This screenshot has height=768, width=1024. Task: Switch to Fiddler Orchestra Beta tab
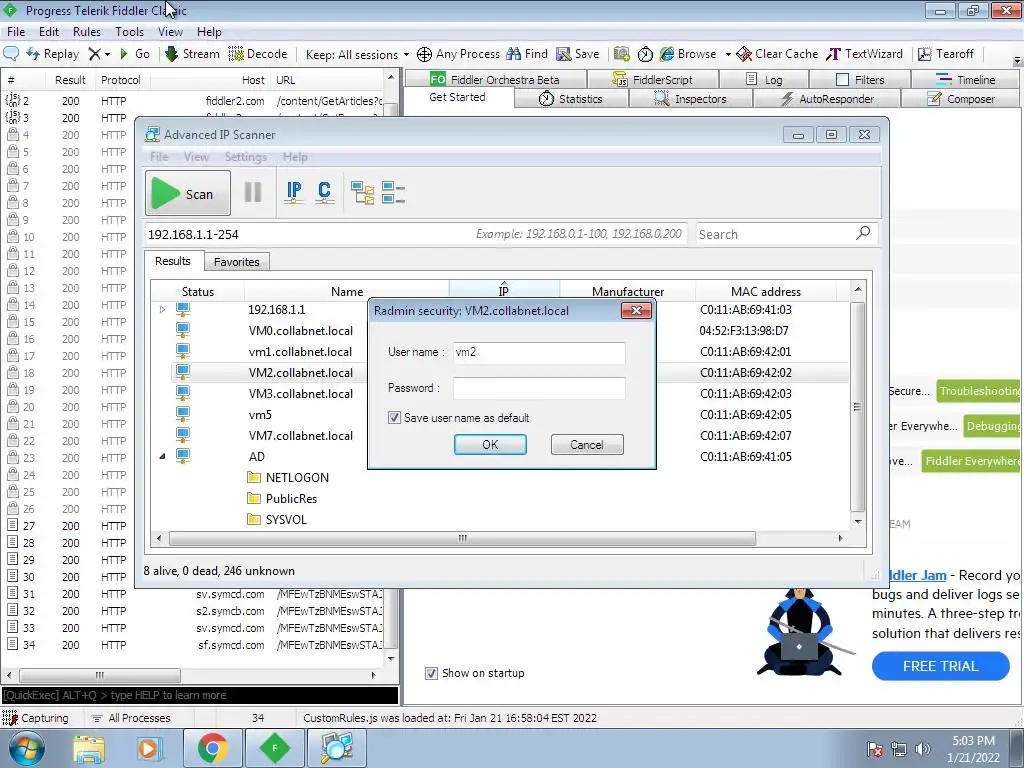tap(495, 79)
